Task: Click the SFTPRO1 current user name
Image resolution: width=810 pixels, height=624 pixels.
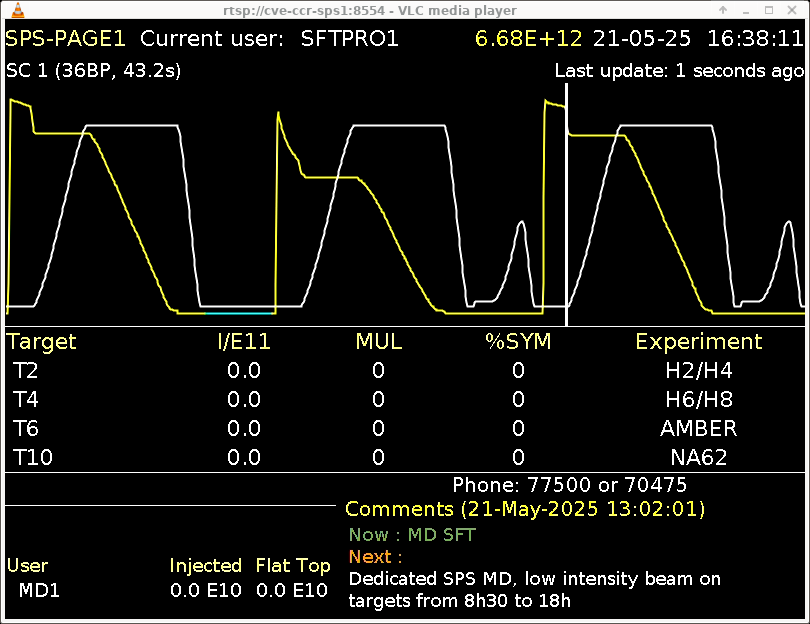Action: 350,39
